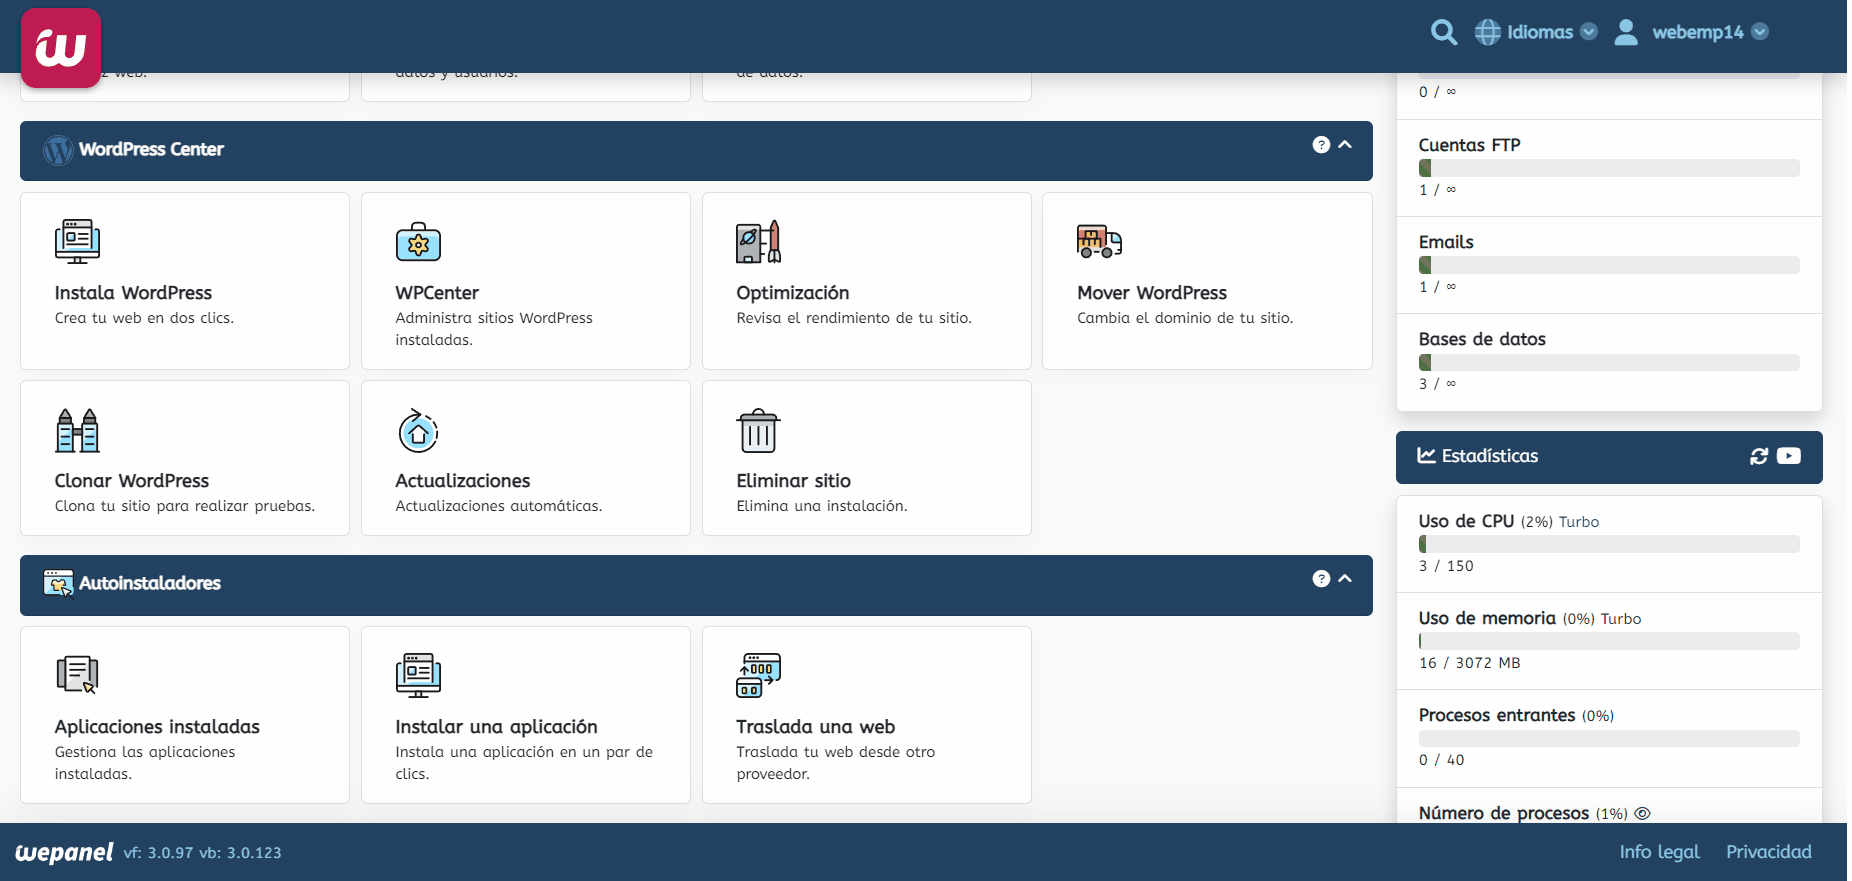The image size is (1852, 881).
Task: Open the Privacidad footer link
Action: click(x=1768, y=851)
